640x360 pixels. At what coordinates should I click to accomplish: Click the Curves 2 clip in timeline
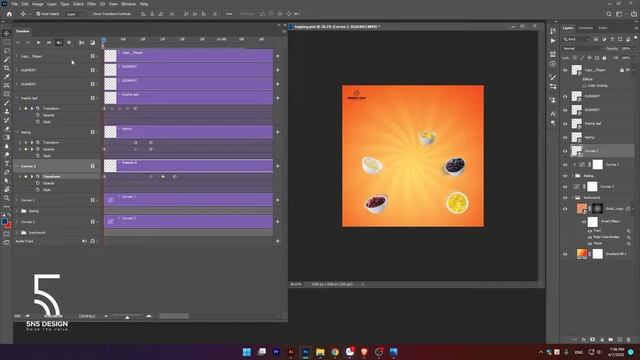point(189,166)
